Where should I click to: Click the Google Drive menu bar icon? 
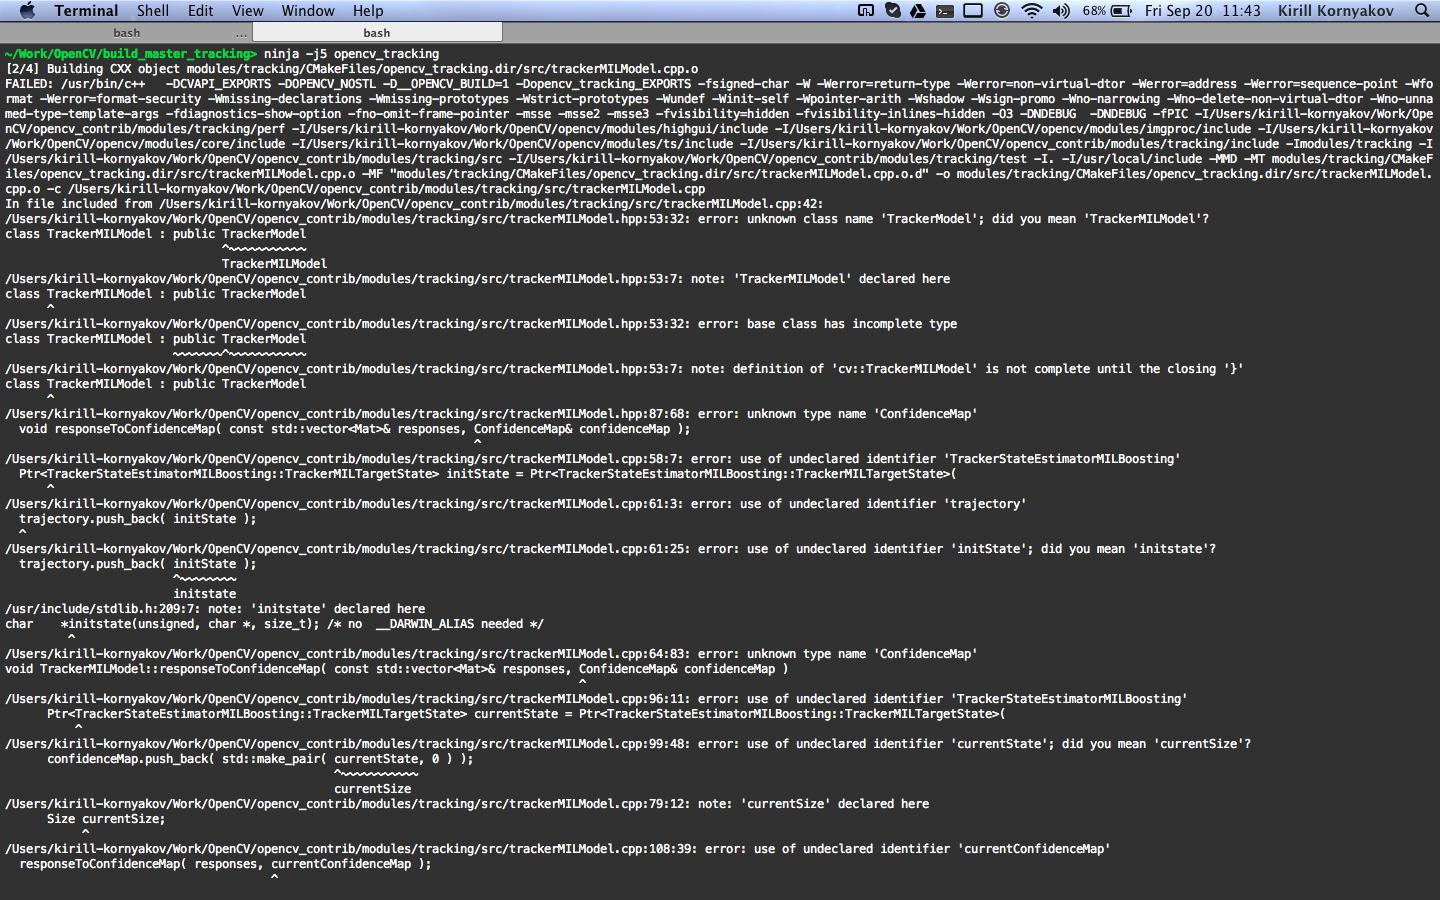918,10
